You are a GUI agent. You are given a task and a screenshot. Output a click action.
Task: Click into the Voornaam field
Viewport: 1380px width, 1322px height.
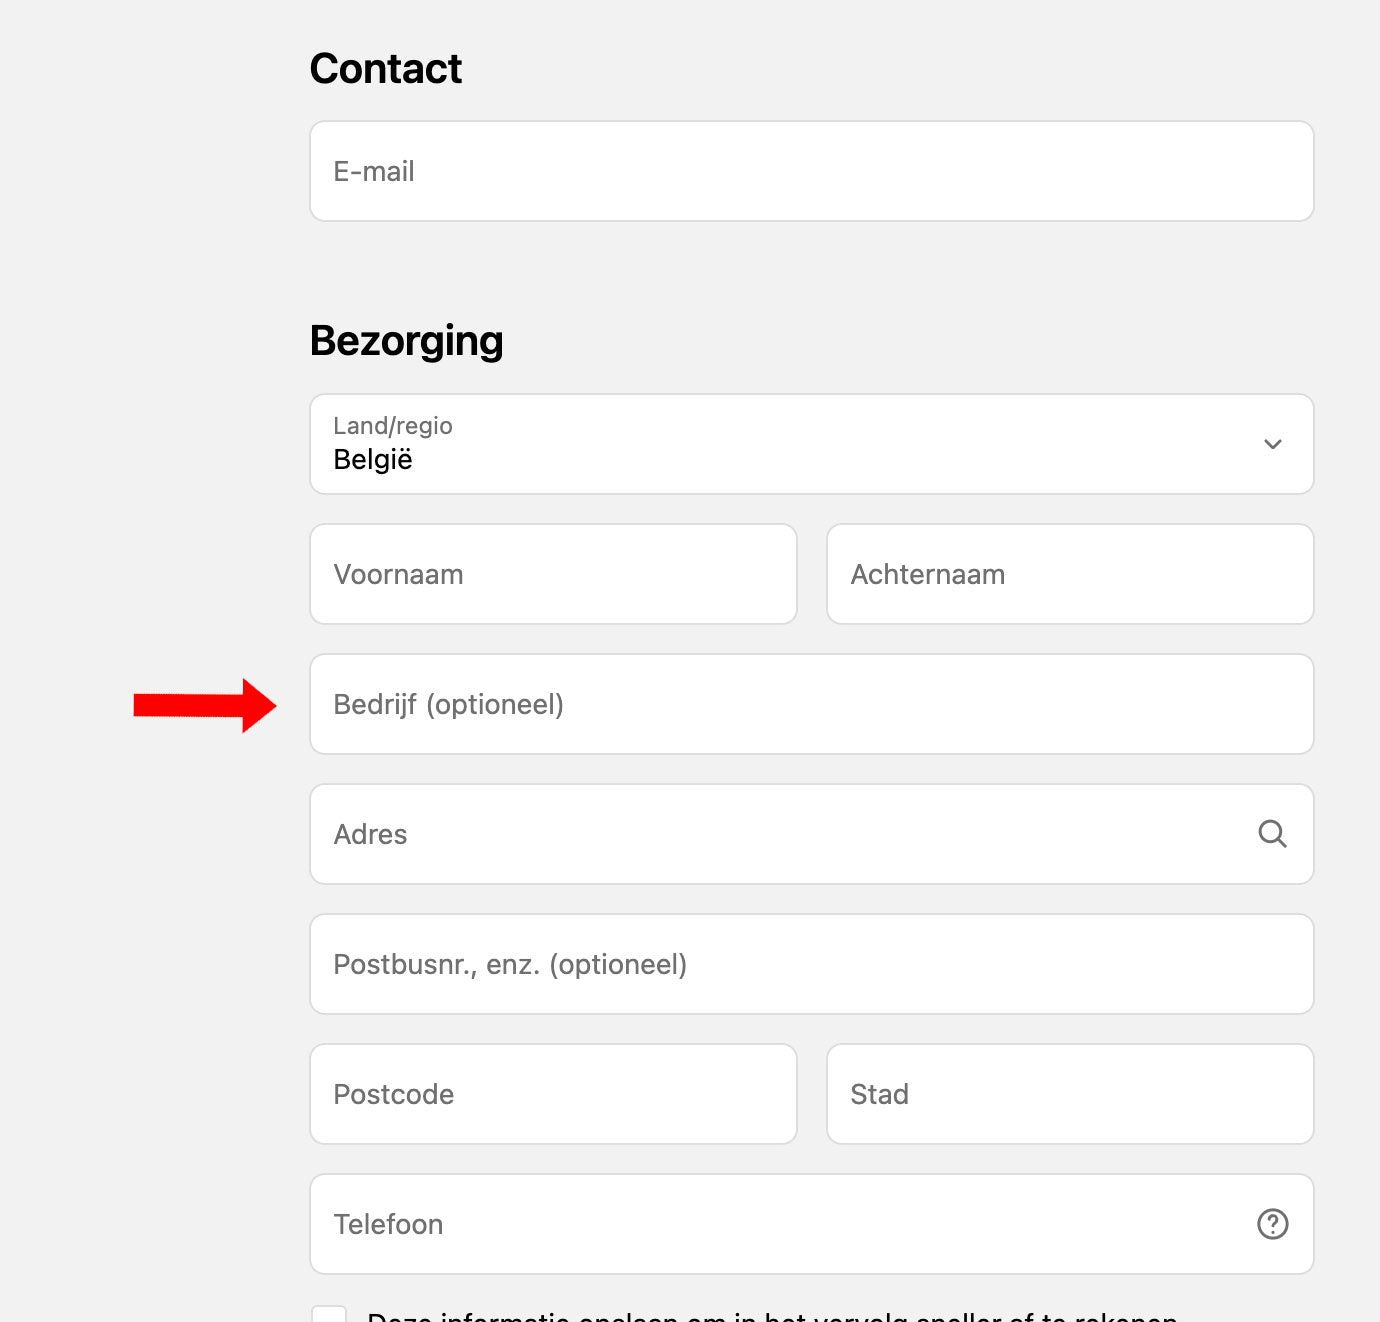click(x=553, y=574)
